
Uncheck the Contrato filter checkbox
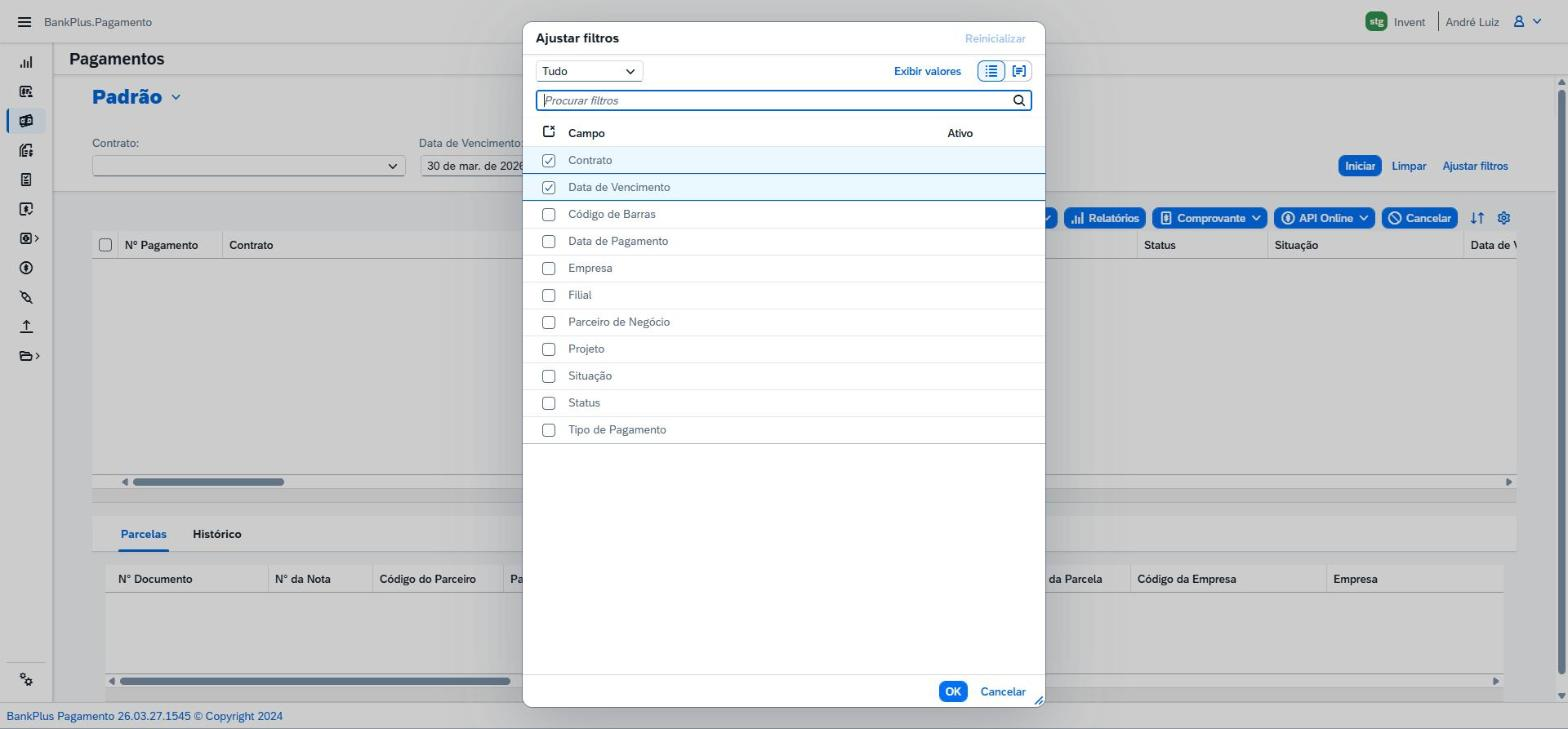(548, 161)
